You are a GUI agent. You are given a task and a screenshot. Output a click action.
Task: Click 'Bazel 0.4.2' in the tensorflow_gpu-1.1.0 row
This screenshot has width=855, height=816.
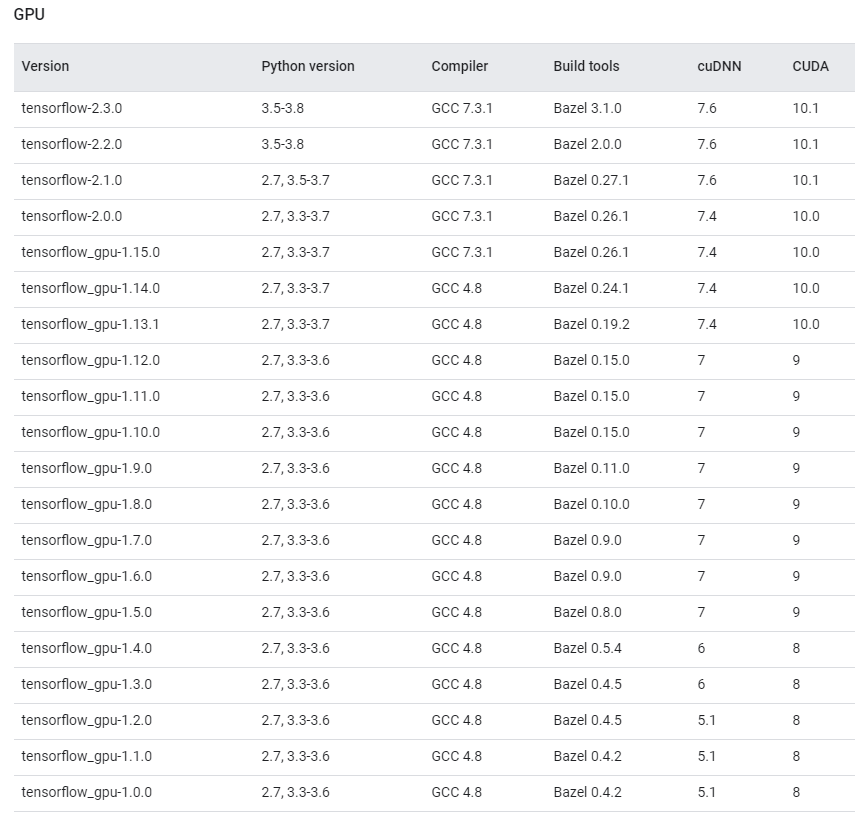coord(587,756)
